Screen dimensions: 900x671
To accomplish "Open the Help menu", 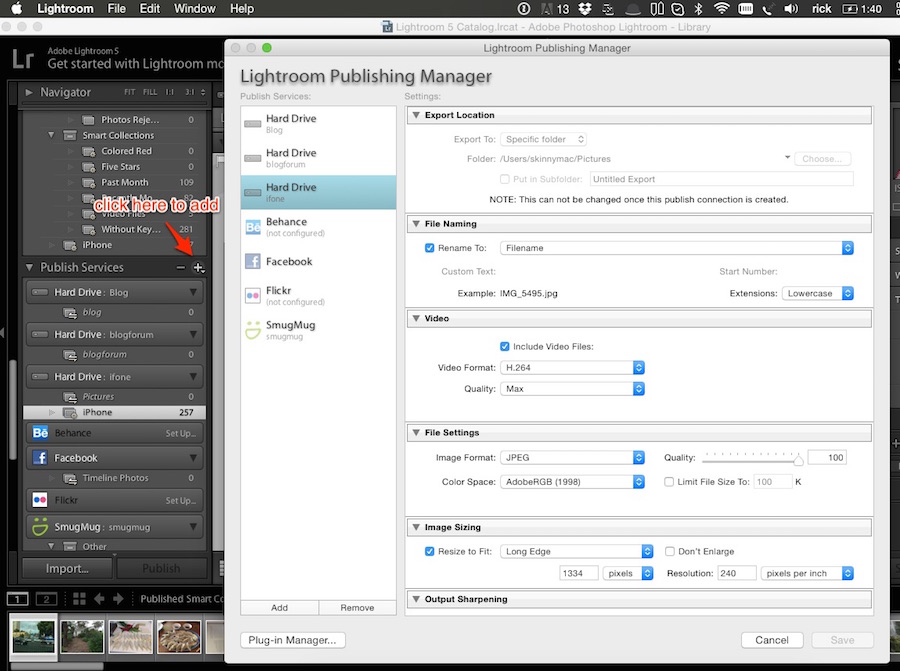I will click(x=242, y=9).
